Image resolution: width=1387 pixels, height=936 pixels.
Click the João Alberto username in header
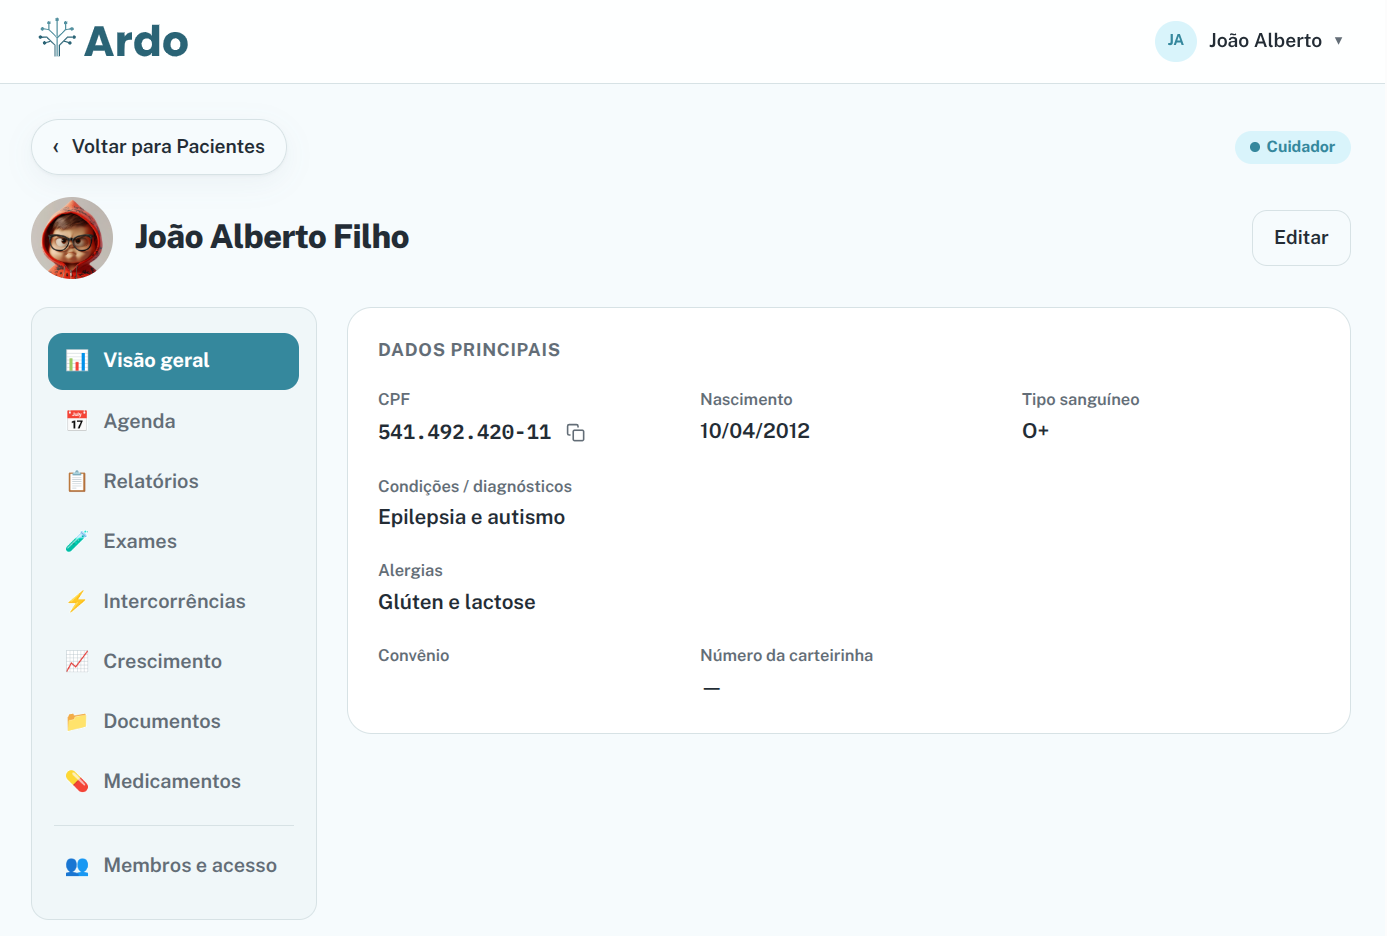(1265, 41)
